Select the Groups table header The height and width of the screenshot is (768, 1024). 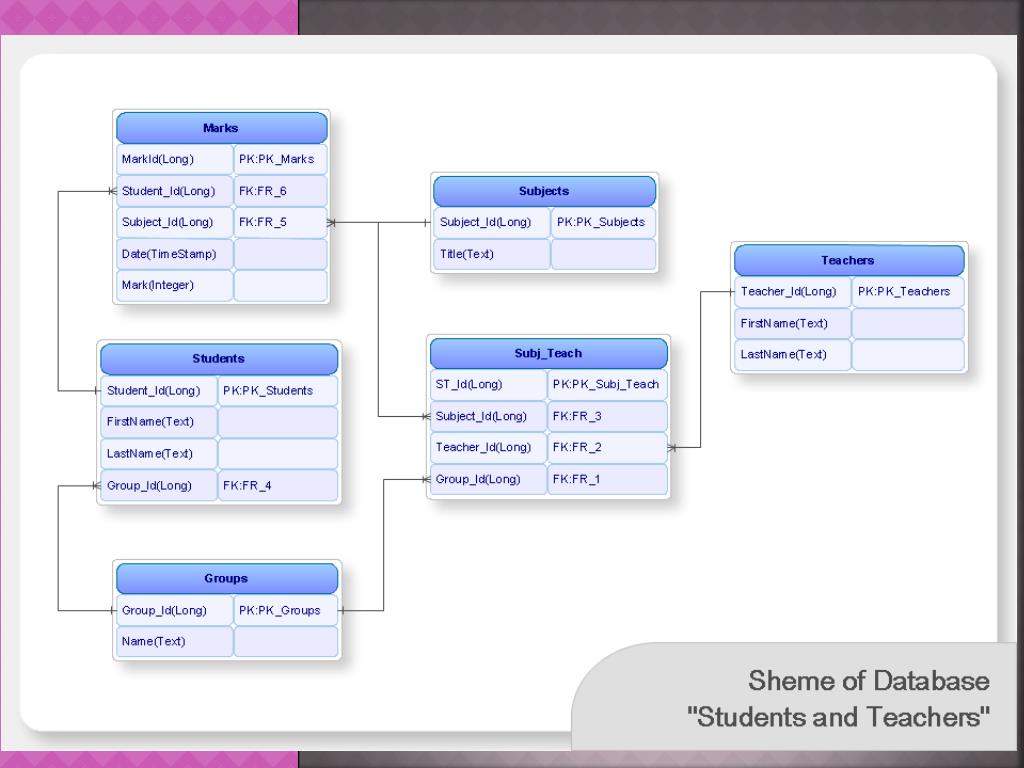(x=226, y=578)
